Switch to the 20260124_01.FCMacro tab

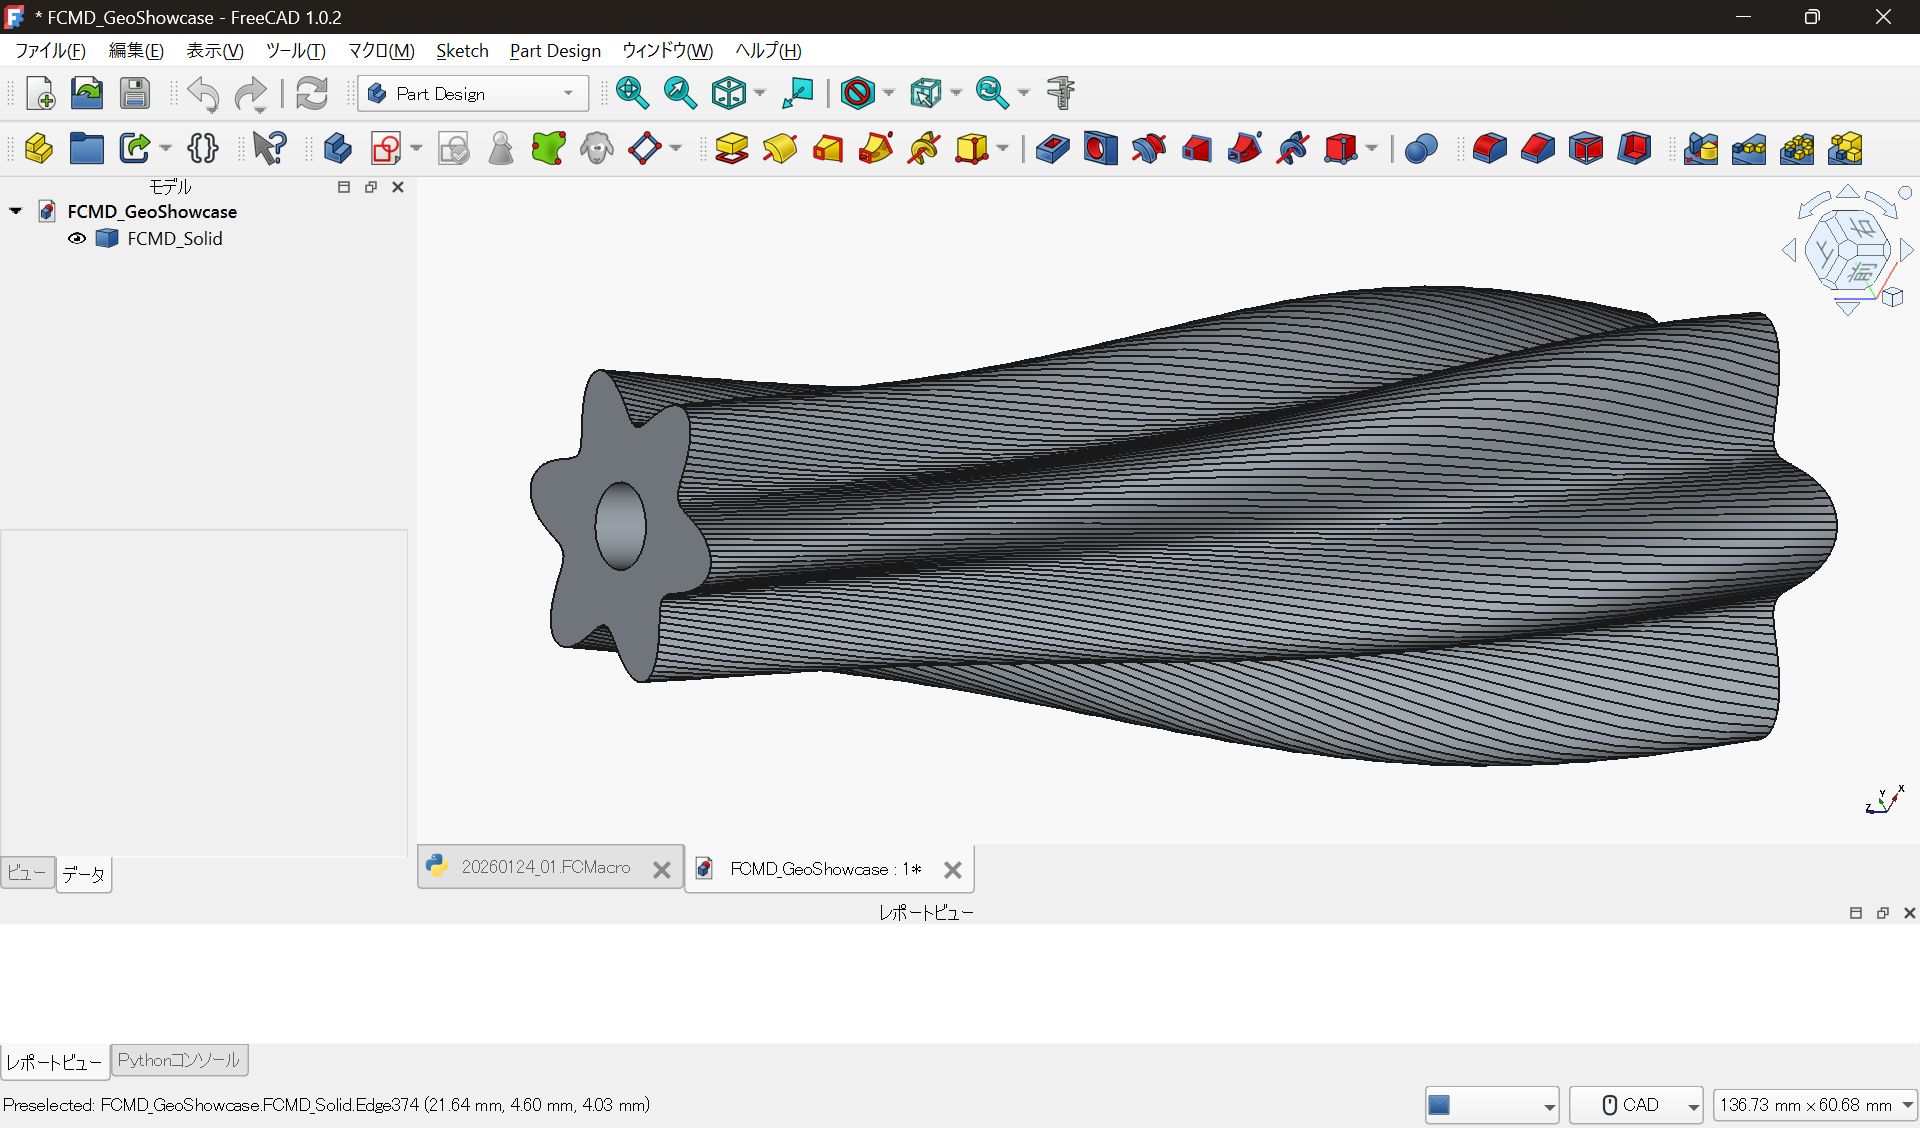click(x=545, y=867)
